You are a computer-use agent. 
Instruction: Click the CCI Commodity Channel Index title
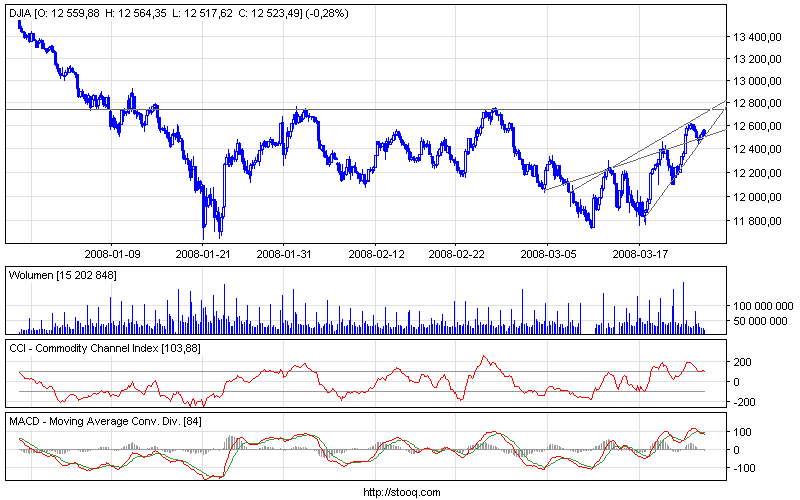(x=105, y=348)
